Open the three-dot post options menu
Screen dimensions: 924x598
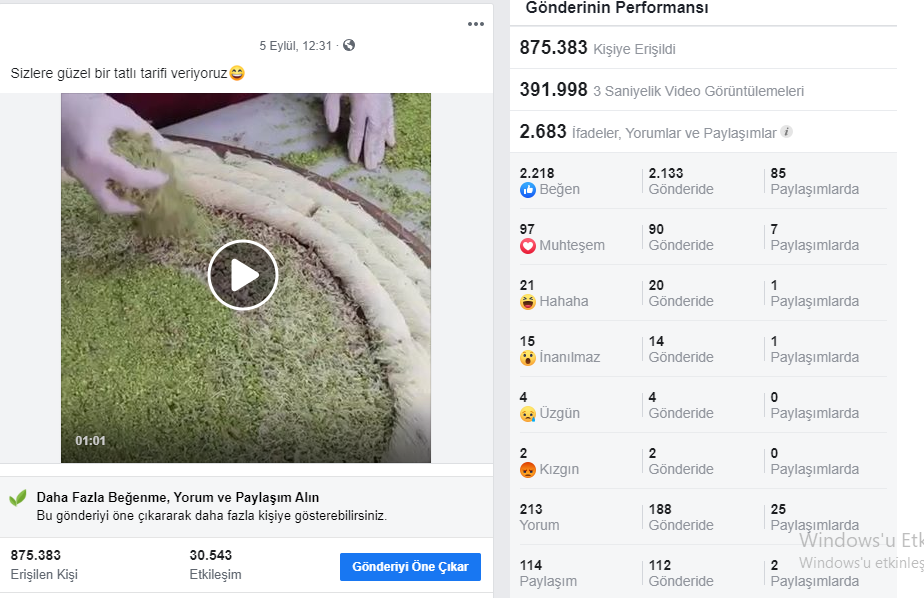pos(476,24)
